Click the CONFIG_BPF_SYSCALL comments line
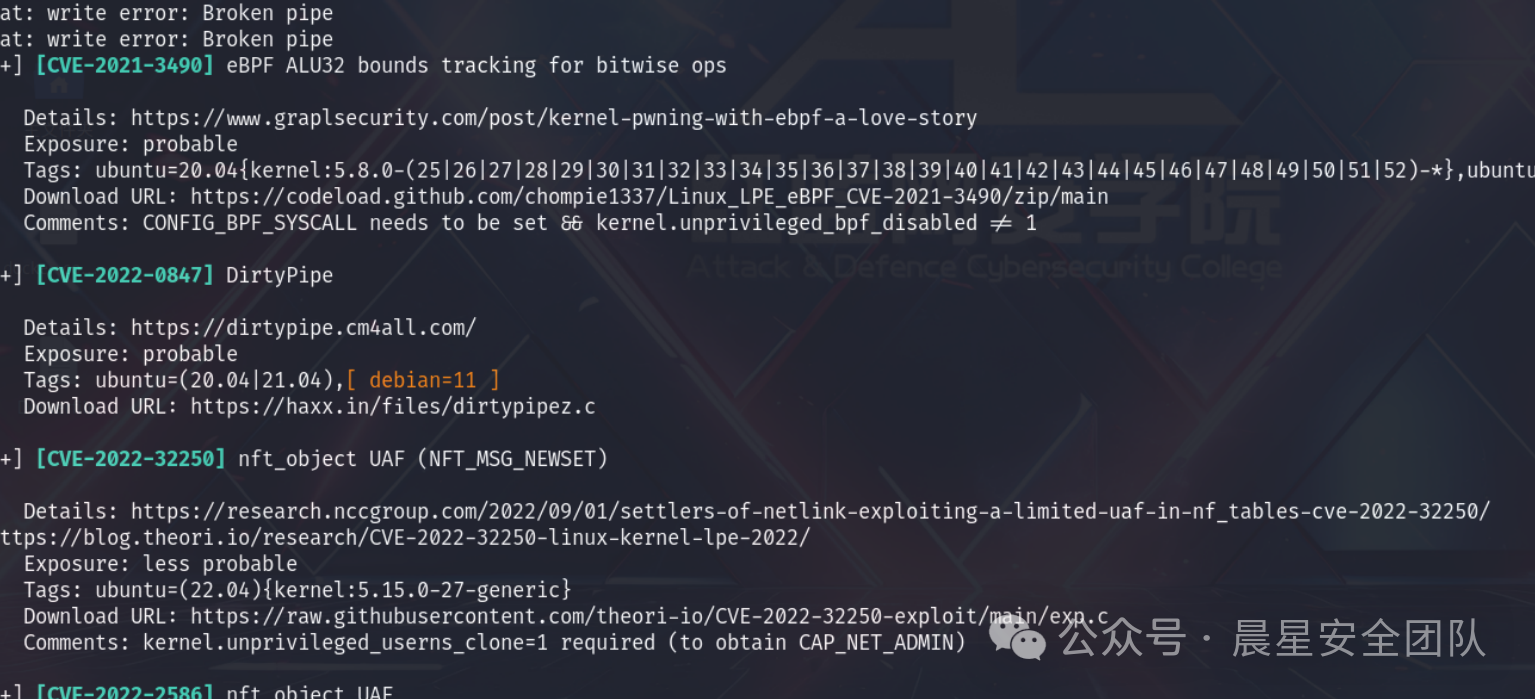The height and width of the screenshot is (699, 1535). pos(530,223)
